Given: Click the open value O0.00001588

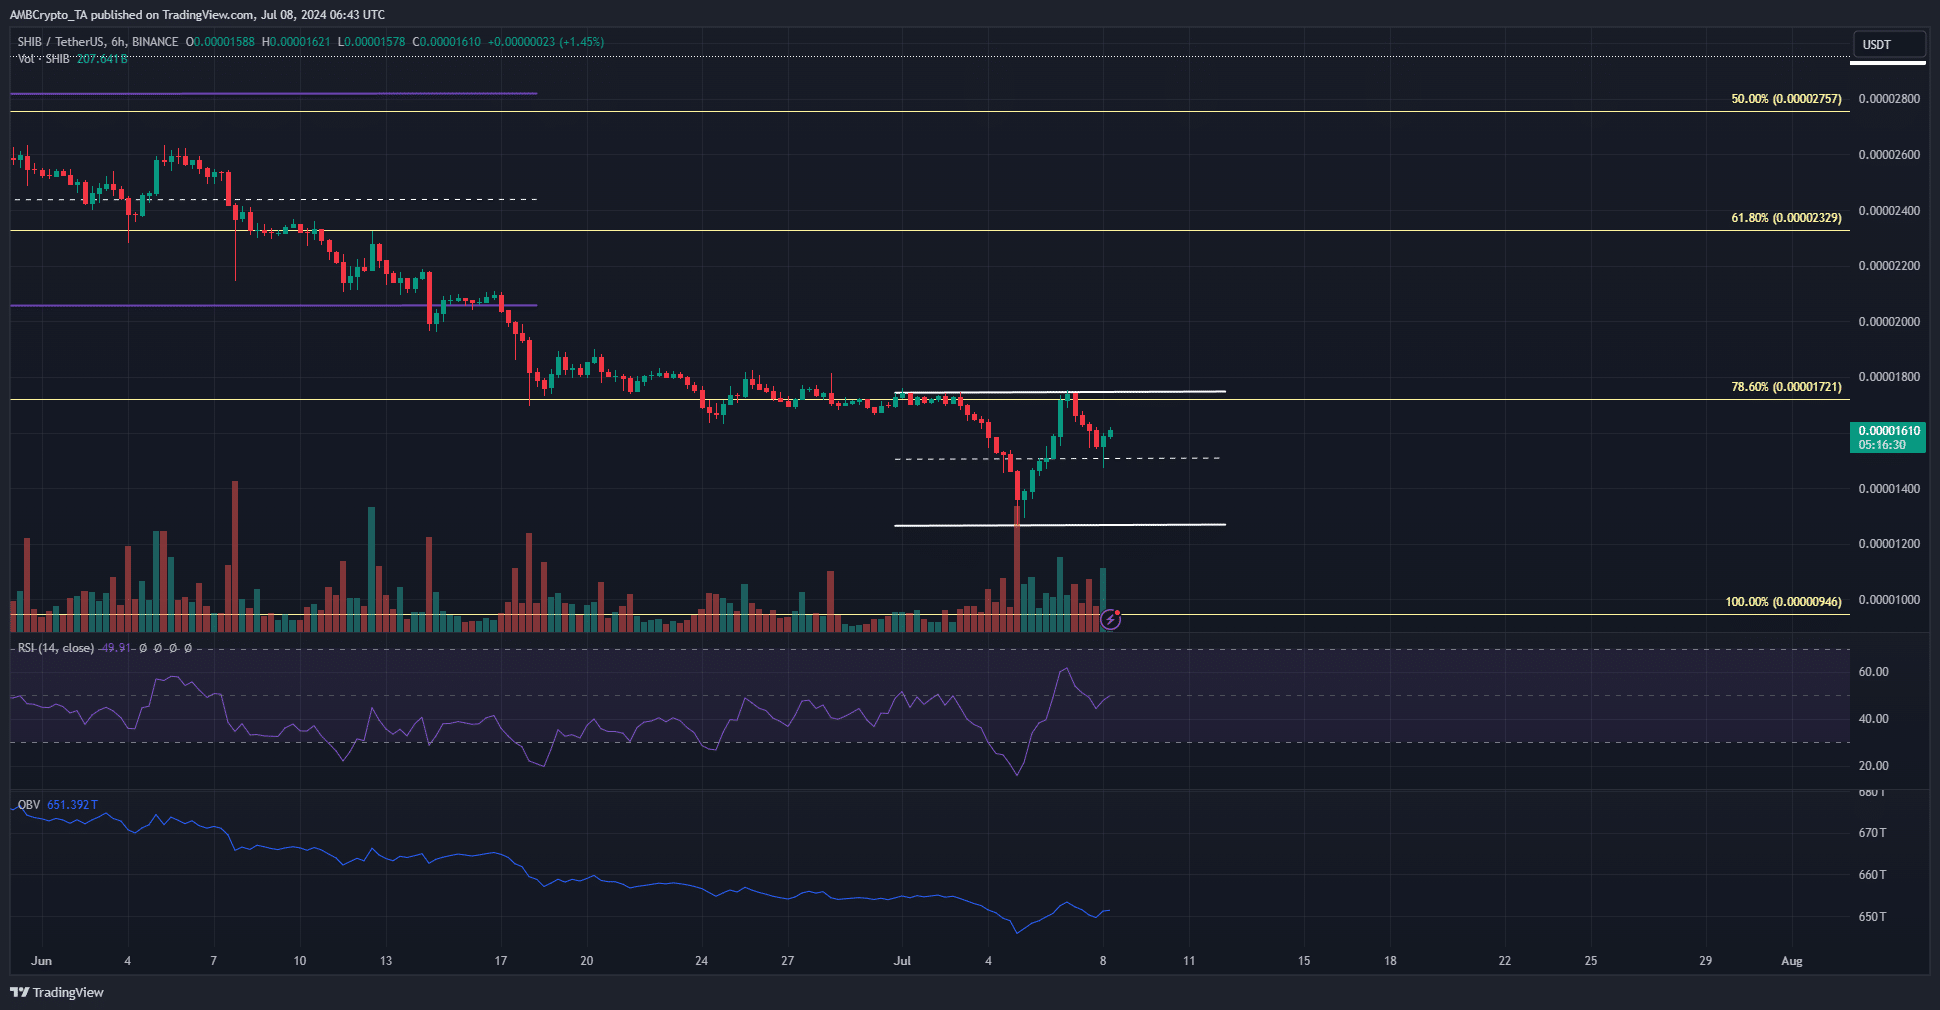Looking at the screenshot, I should (x=220, y=42).
